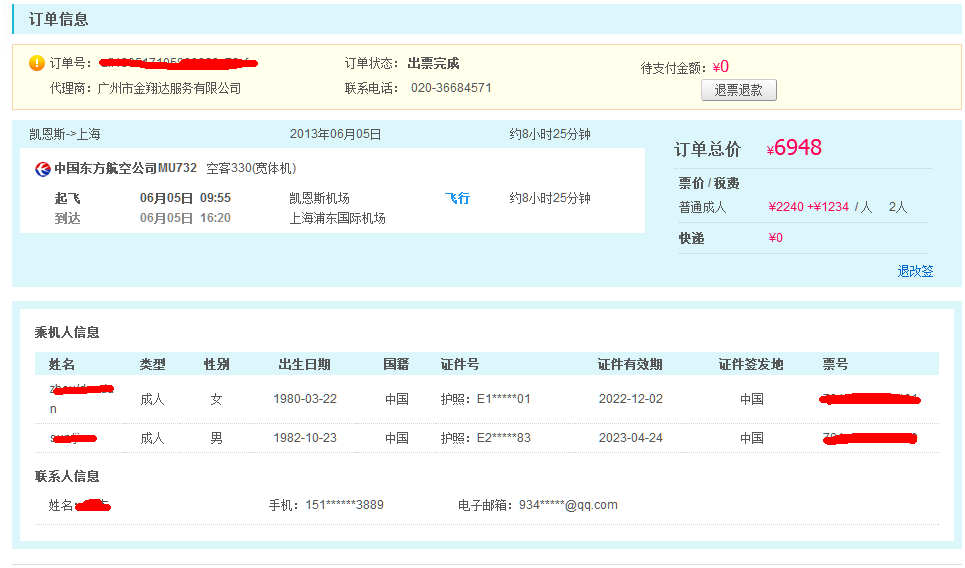Click flight number MU732

tap(177, 168)
